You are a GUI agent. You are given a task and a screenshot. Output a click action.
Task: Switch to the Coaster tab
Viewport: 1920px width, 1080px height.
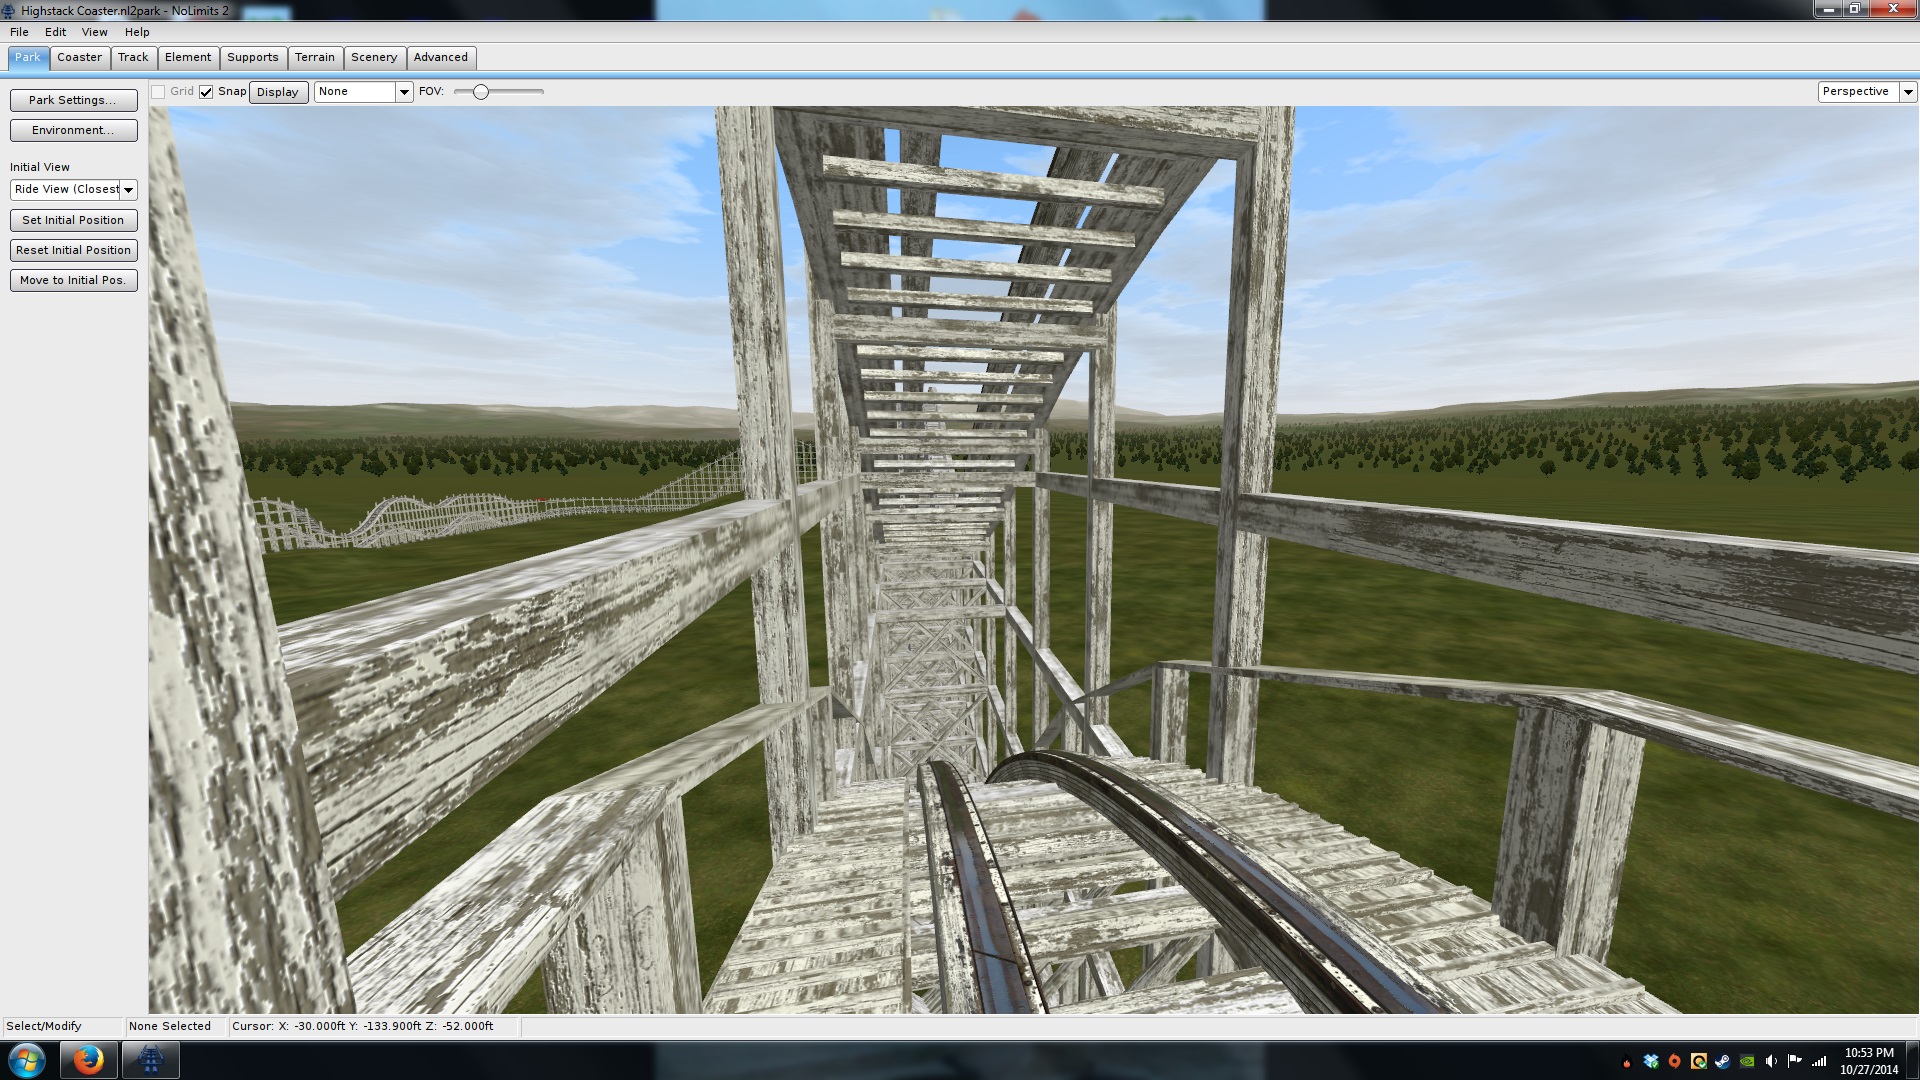point(79,57)
